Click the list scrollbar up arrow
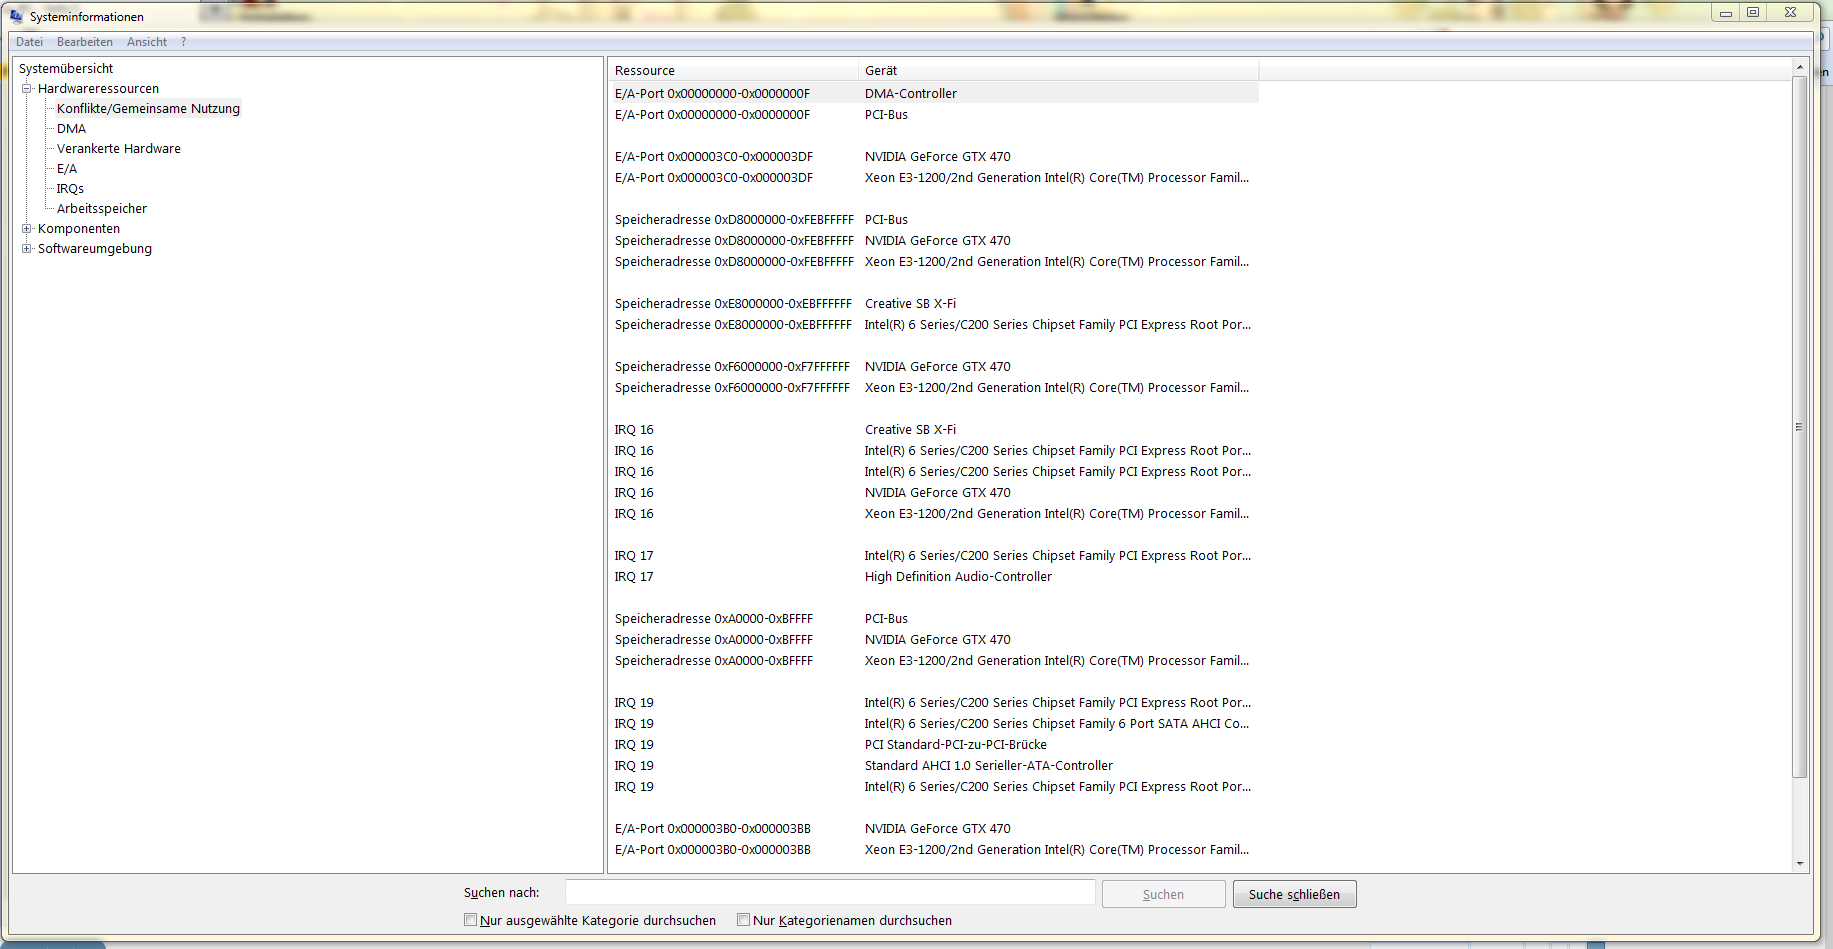Screen dimensions: 1833x949 pyautogui.click(x=1800, y=67)
